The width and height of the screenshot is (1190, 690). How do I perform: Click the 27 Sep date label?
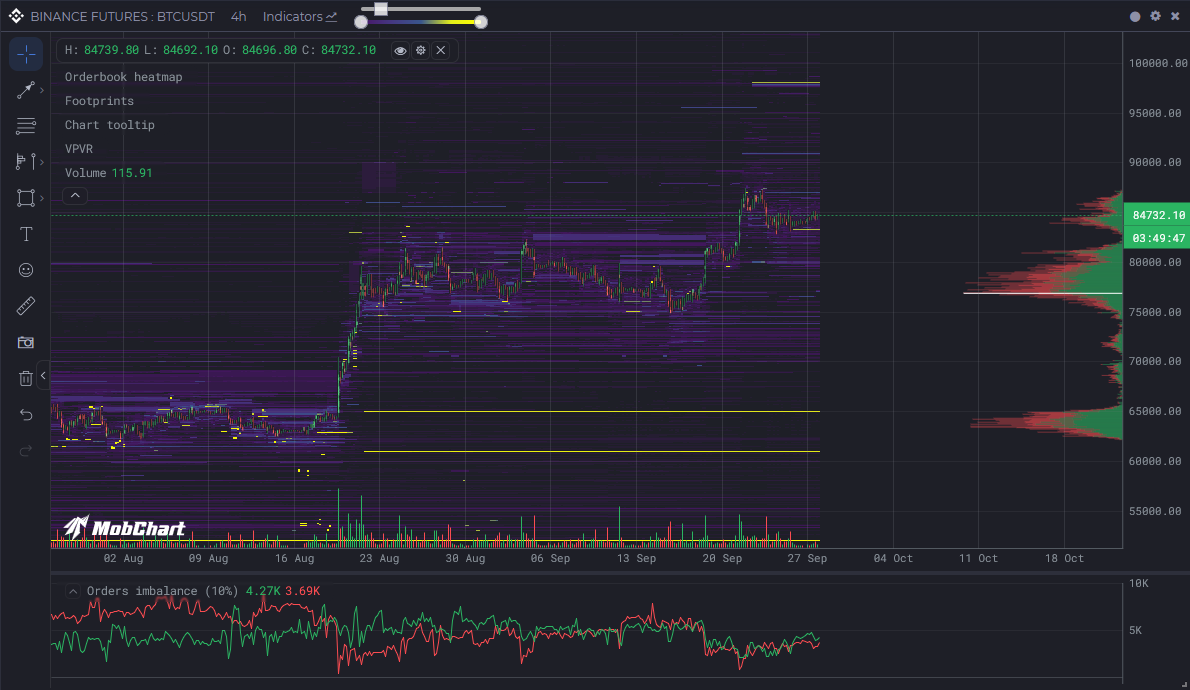807,558
